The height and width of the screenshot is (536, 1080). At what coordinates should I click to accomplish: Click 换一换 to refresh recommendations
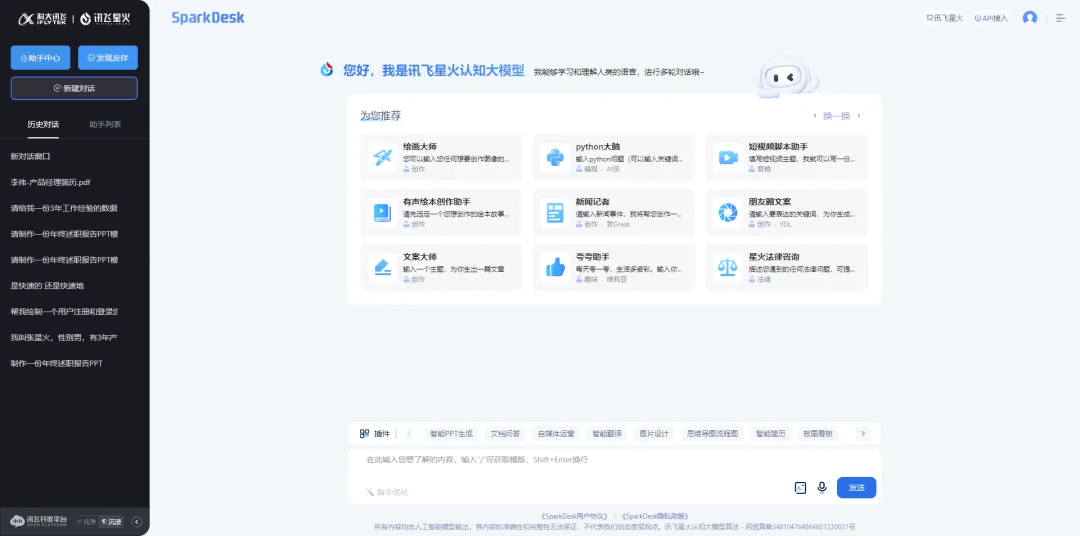coord(836,116)
